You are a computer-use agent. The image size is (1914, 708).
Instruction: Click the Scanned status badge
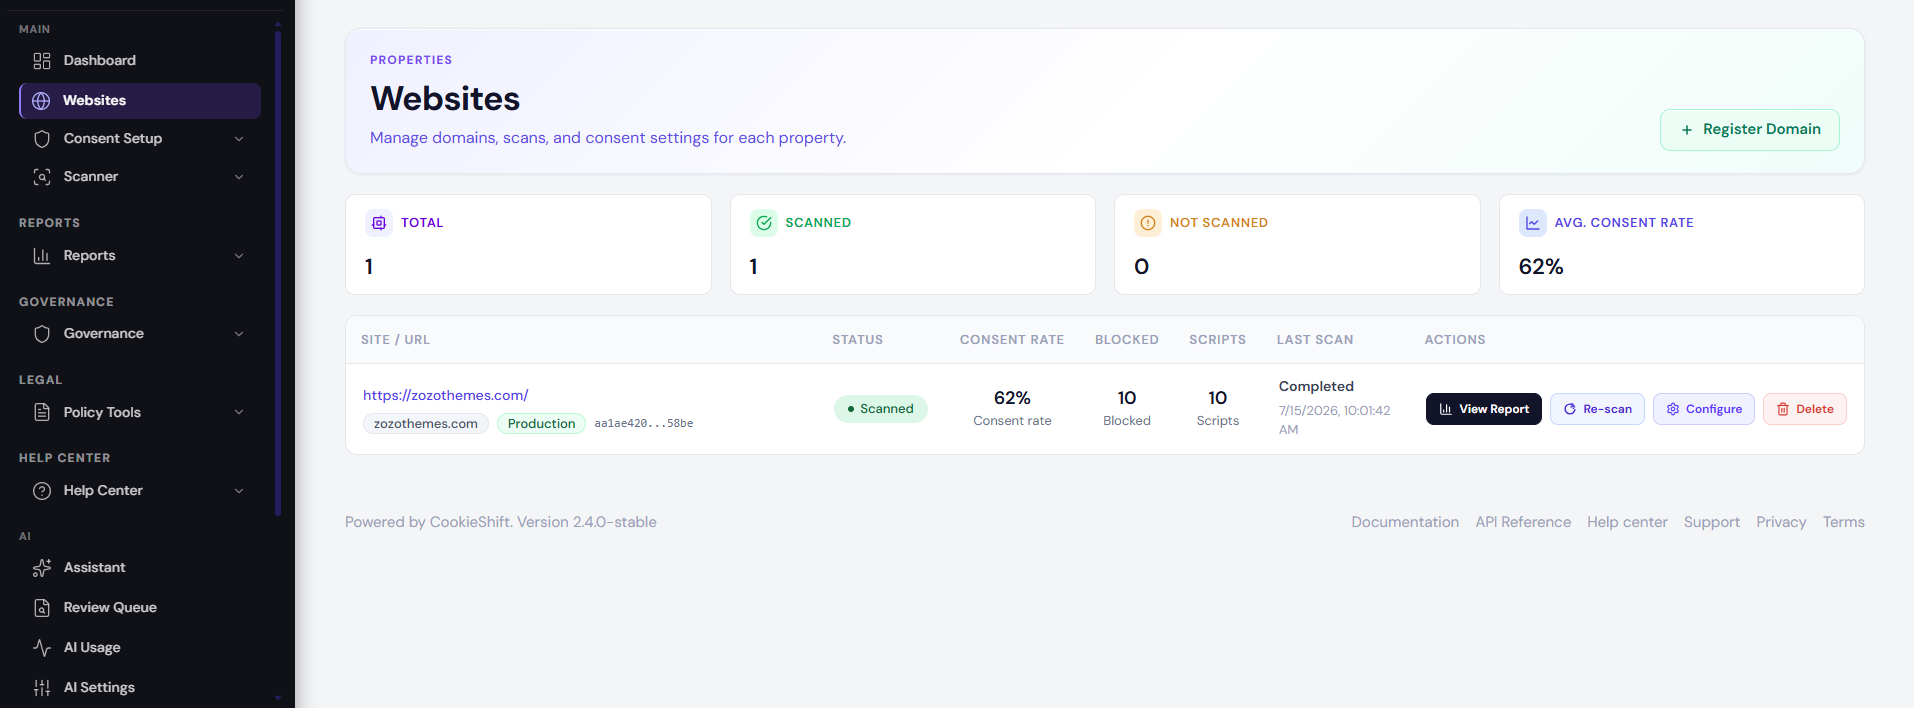point(880,409)
